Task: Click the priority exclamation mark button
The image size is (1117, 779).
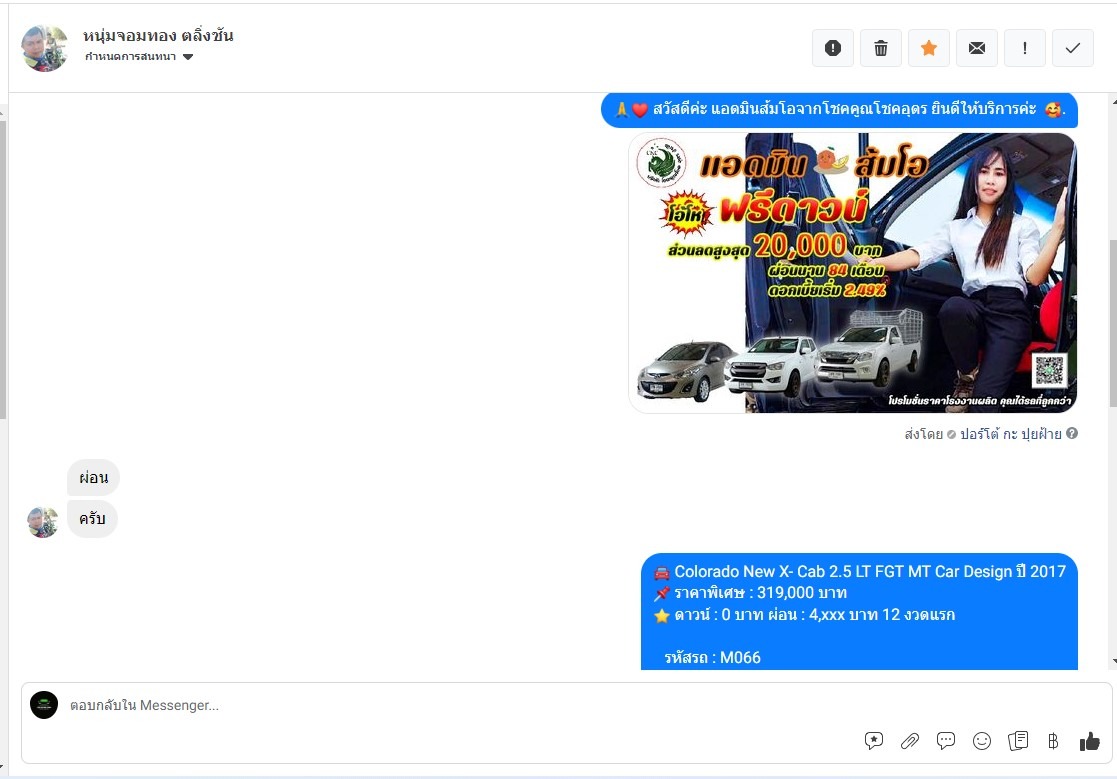Action: pos(1024,48)
